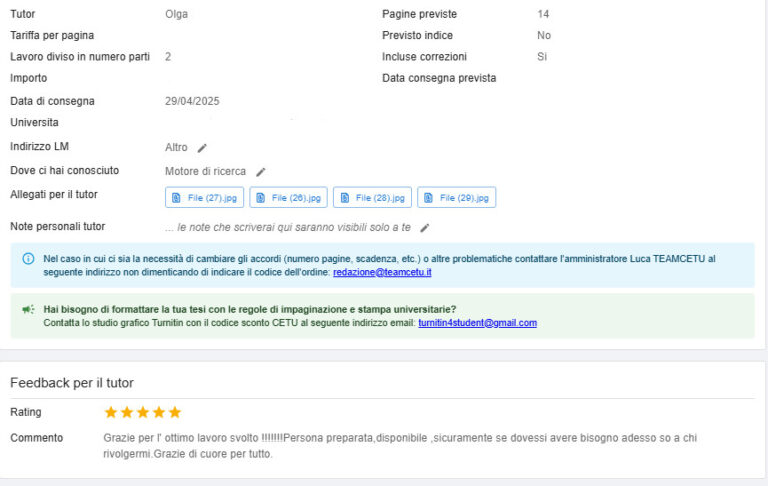Open attachment File (26).jpg
This screenshot has height=486, width=768.
point(288,198)
